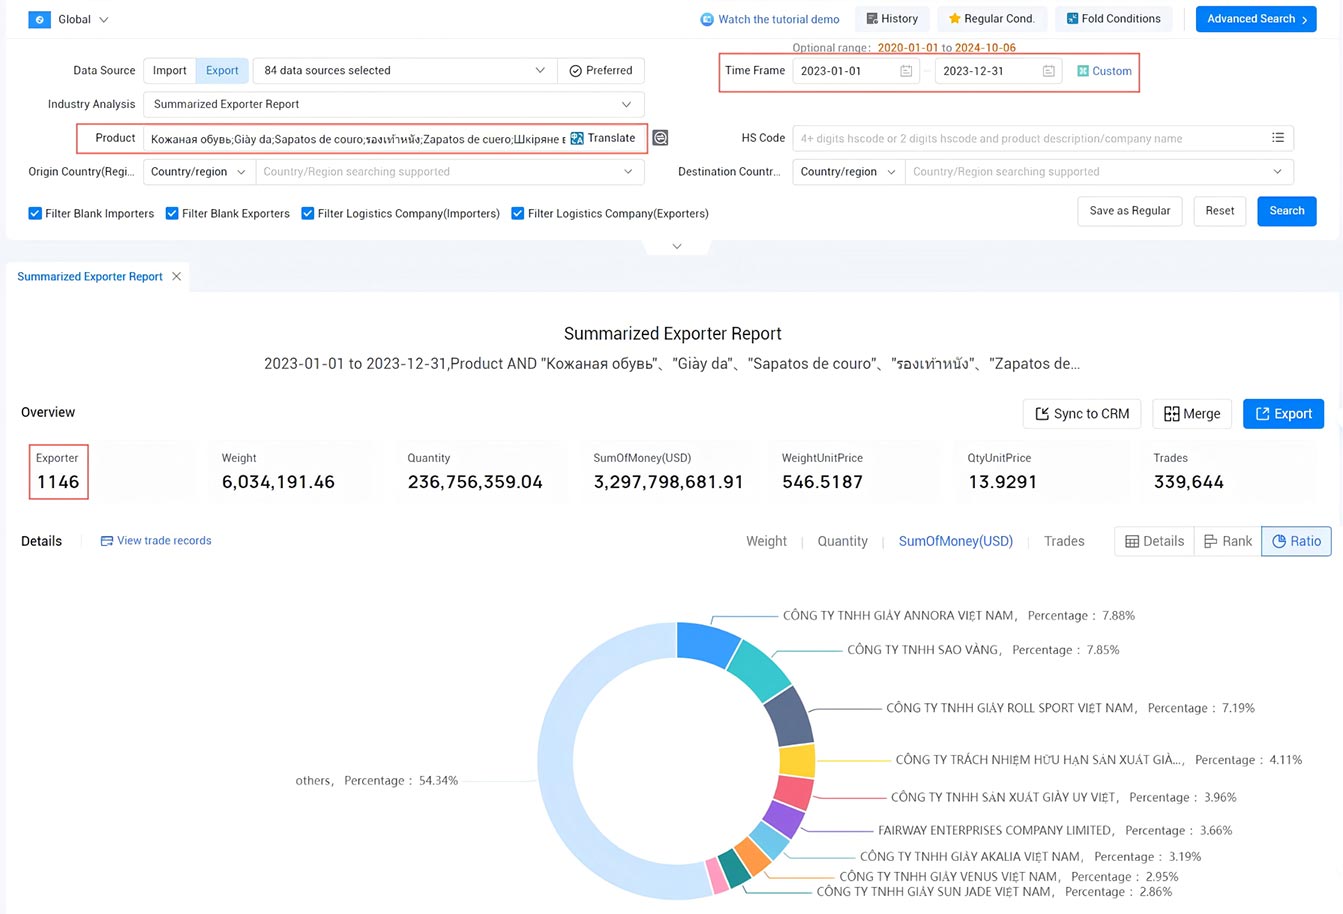Click the SAO VÀNG teal chart segment

(759, 672)
